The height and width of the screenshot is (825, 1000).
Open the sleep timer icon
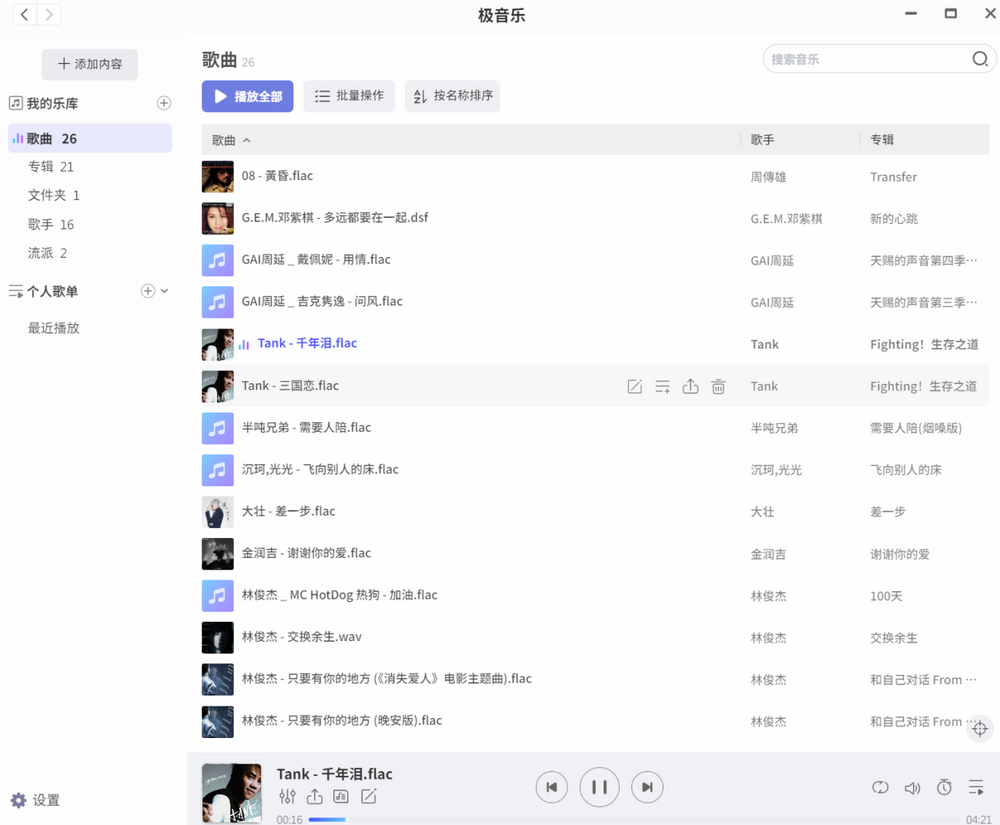coord(944,788)
